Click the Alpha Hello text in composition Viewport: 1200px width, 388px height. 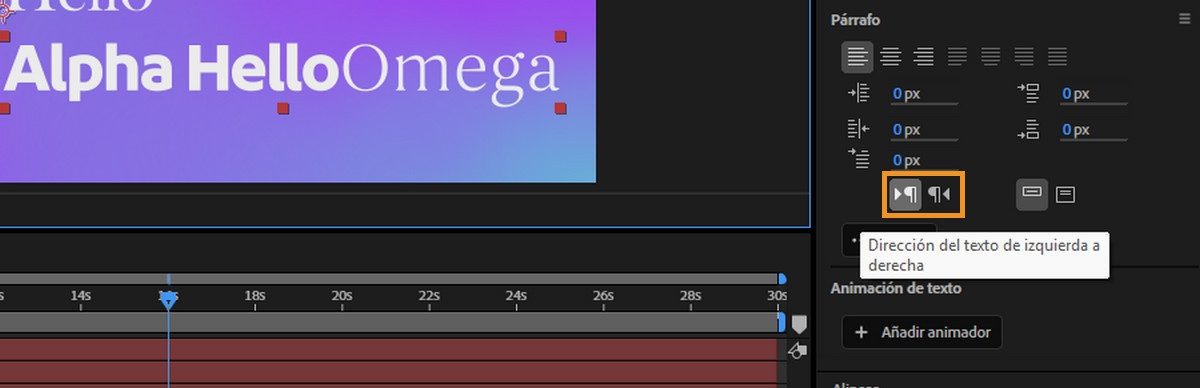[x=172, y=69]
